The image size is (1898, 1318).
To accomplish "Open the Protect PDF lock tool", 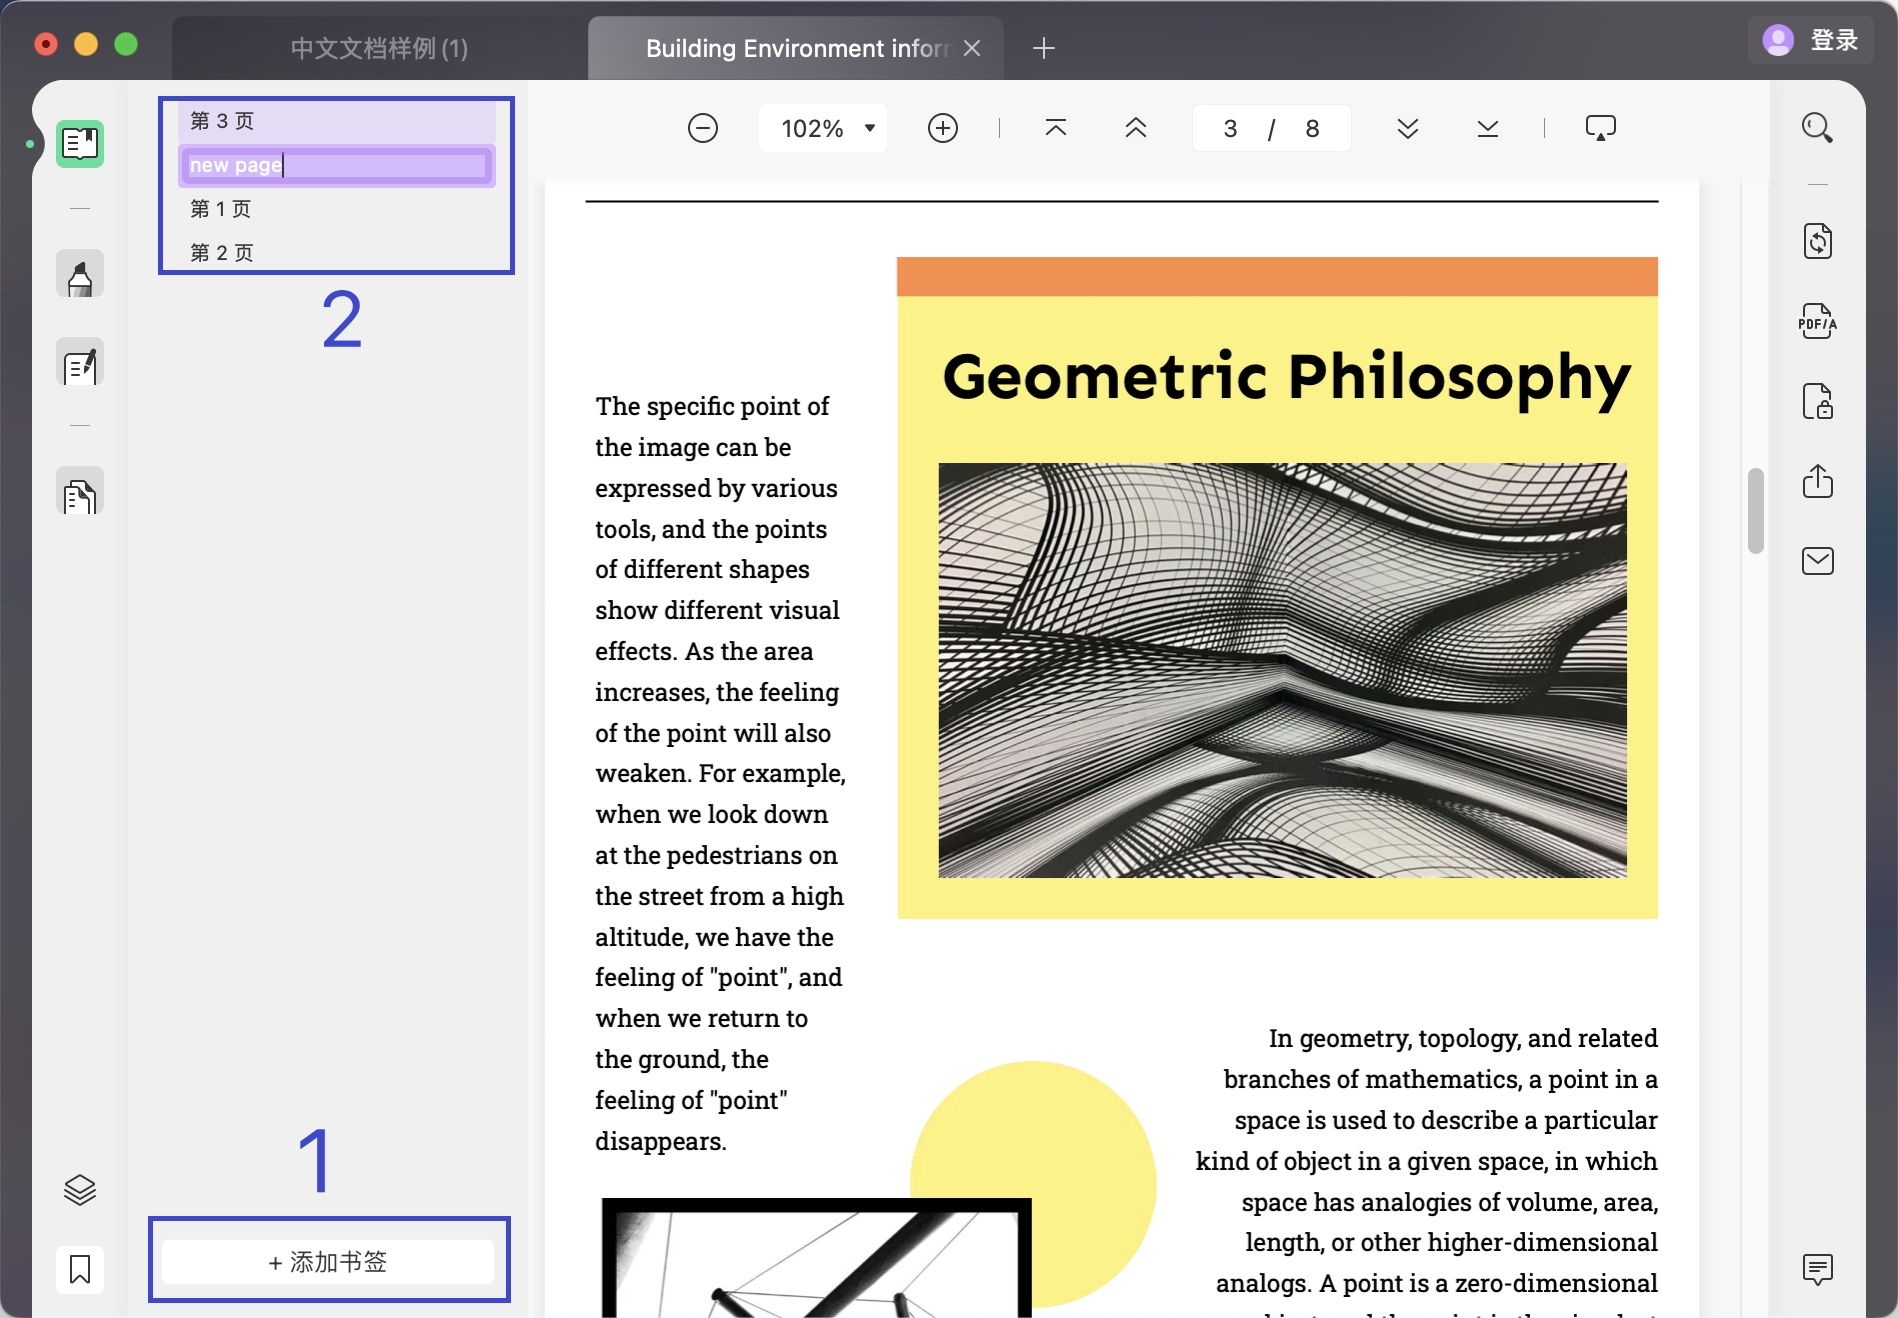I will pos(1818,402).
